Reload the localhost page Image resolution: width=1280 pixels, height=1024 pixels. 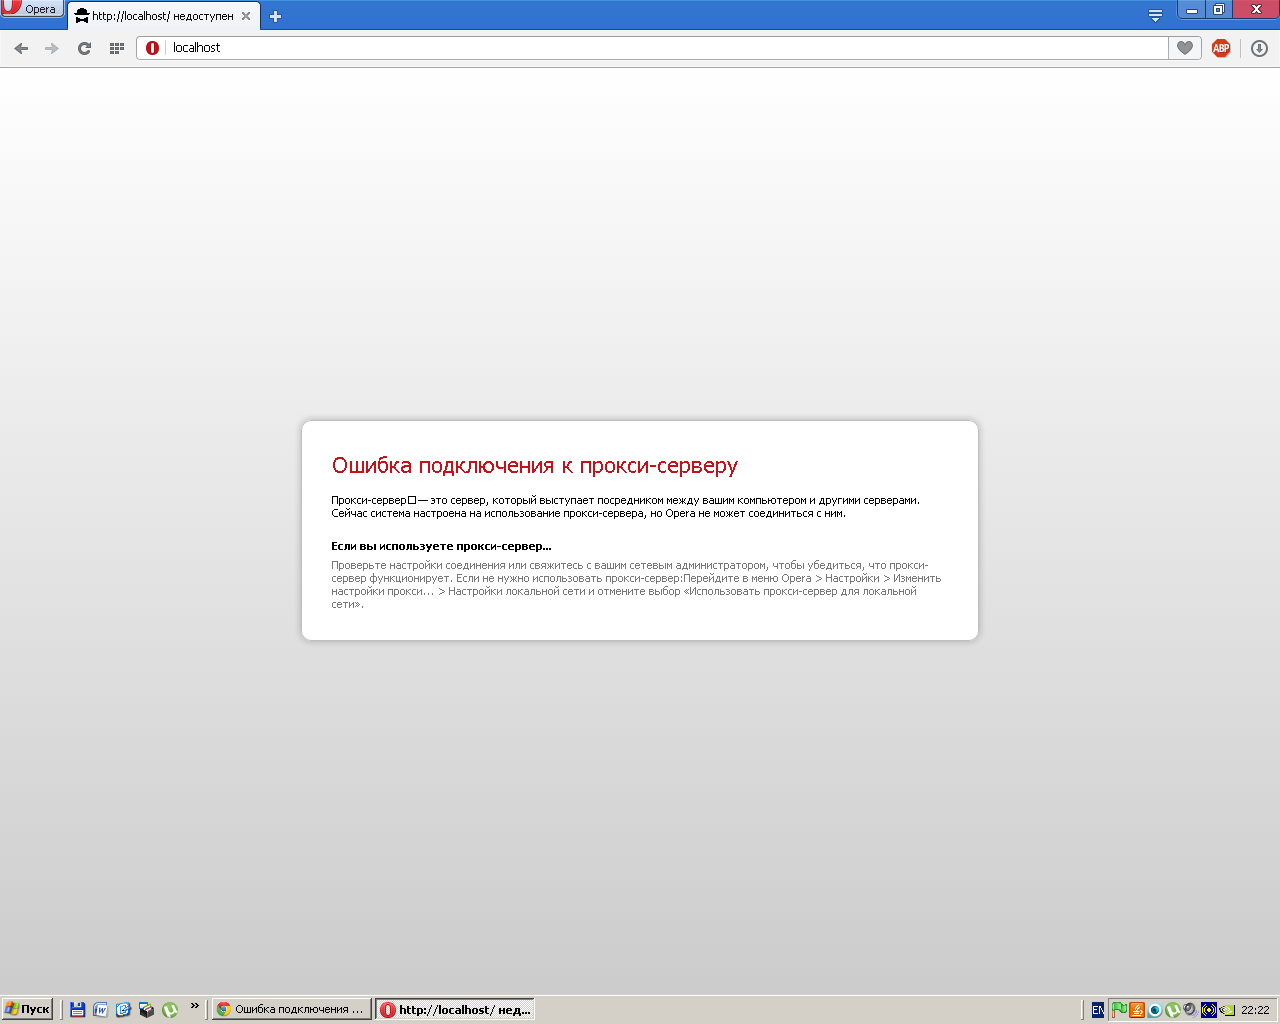(84, 48)
